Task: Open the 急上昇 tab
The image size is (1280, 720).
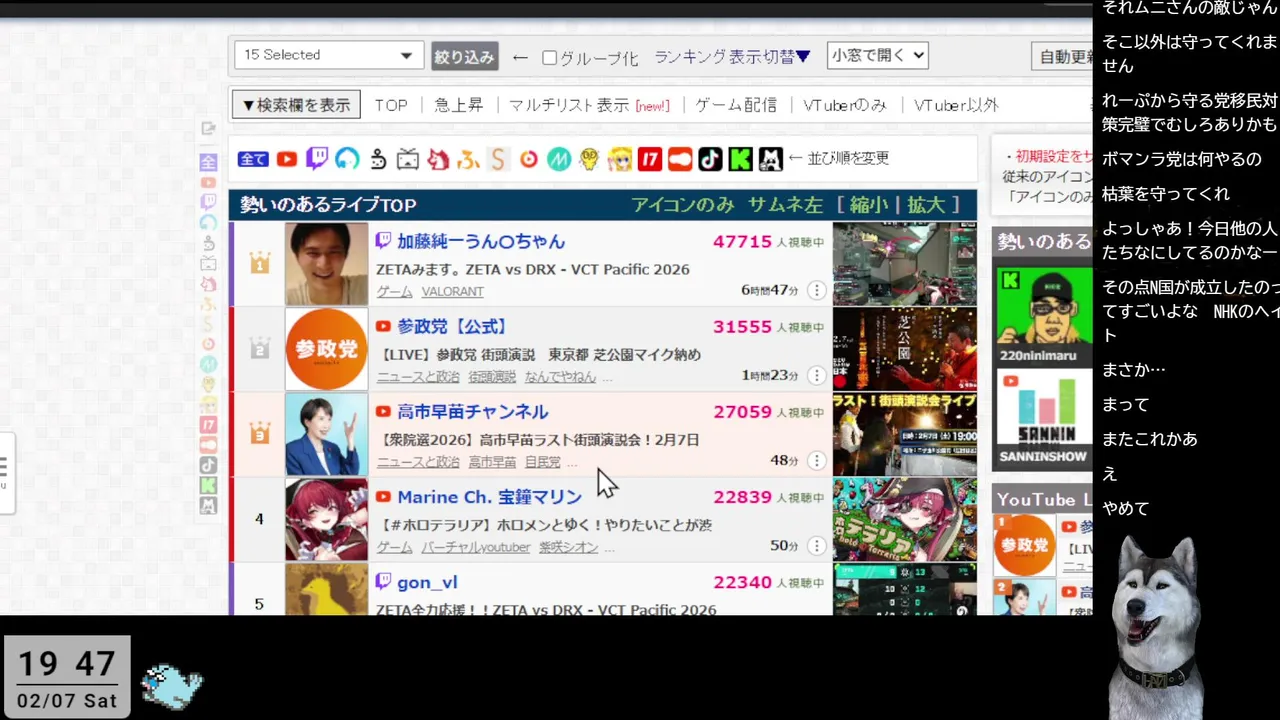Action: click(458, 105)
